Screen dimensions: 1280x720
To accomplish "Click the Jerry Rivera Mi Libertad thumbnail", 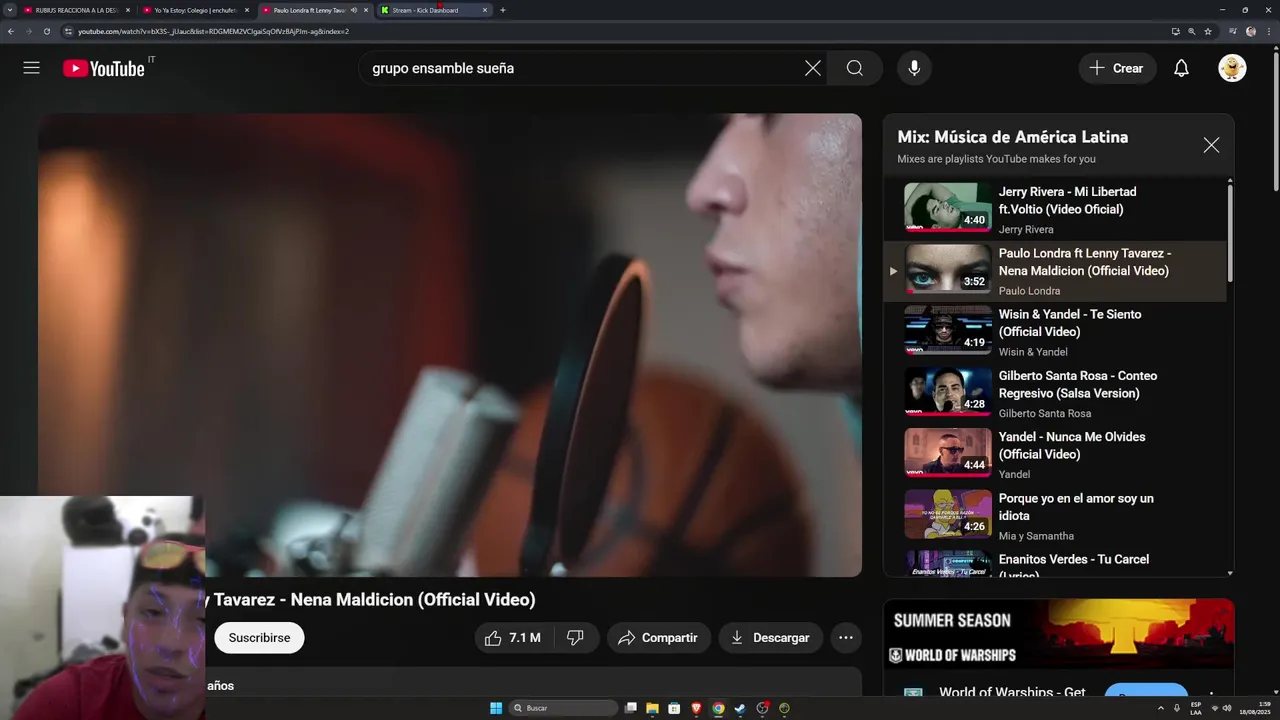I will (x=947, y=207).
